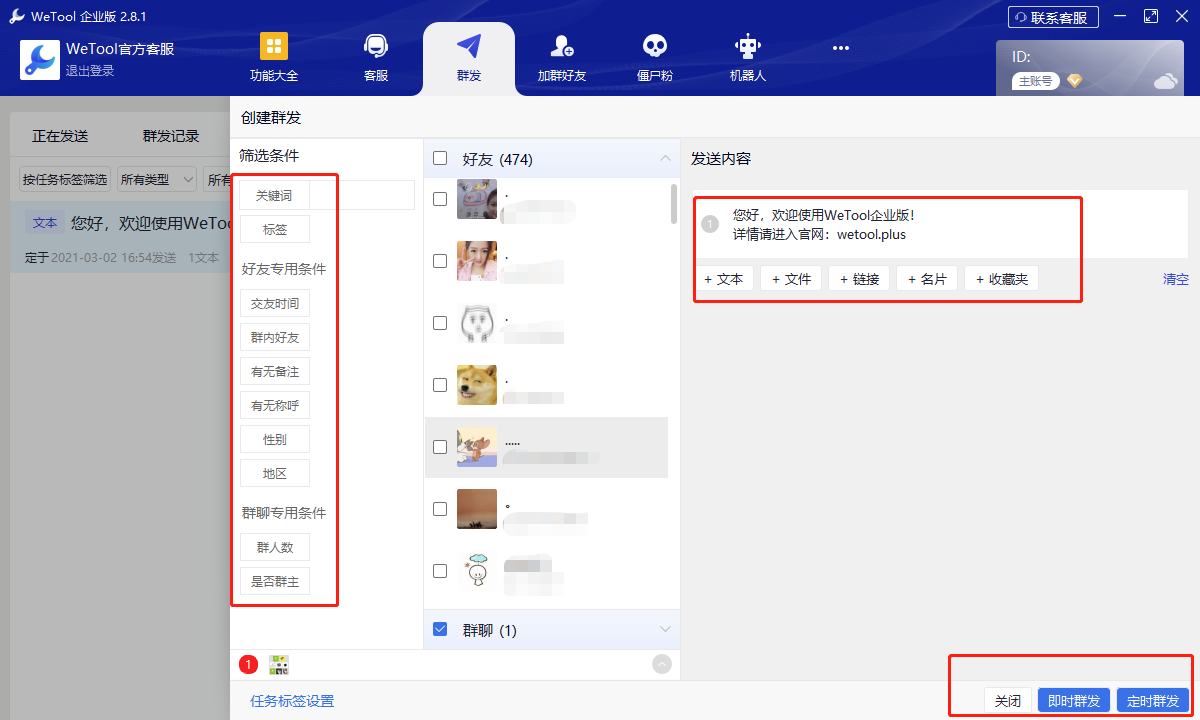Image resolution: width=1200 pixels, height=720 pixels.
Task: Select the 群人数 filter
Action: [274, 547]
